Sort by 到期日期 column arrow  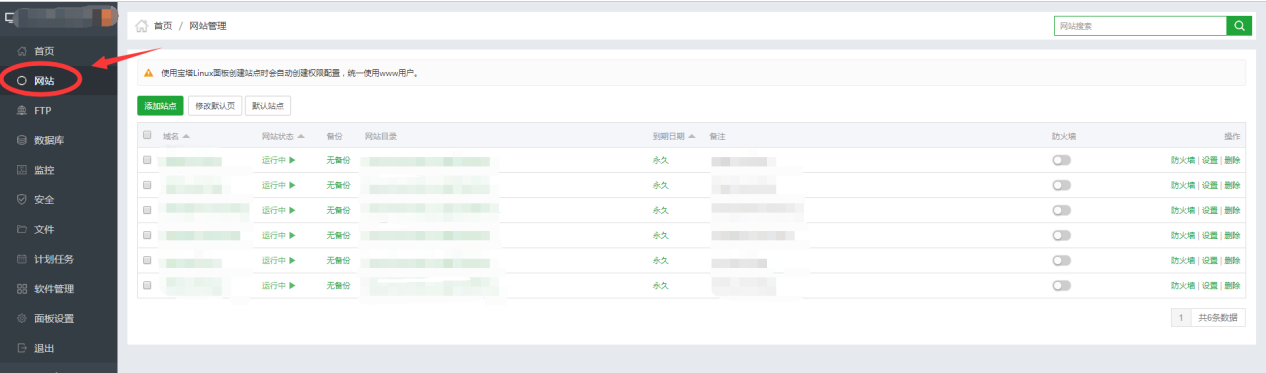692,136
